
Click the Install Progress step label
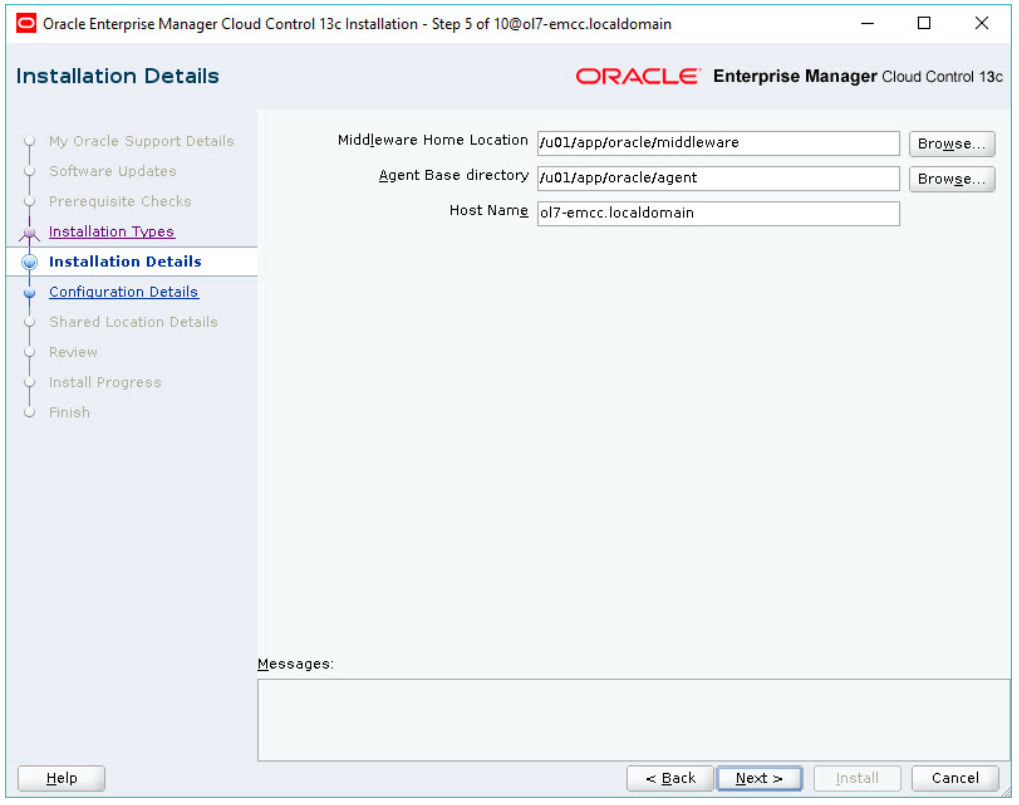pyautogui.click(x=105, y=383)
